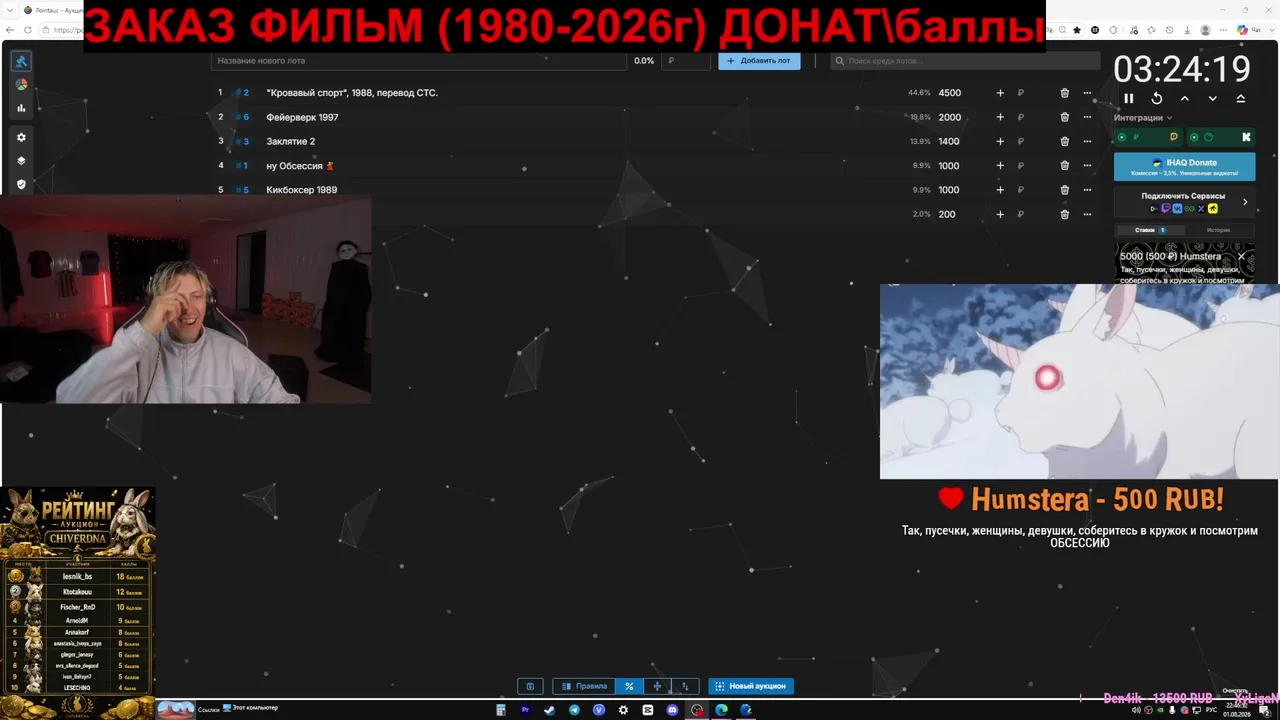Add amount to the ну Обсессия lot
The image size is (1280, 720).
coord(1000,165)
